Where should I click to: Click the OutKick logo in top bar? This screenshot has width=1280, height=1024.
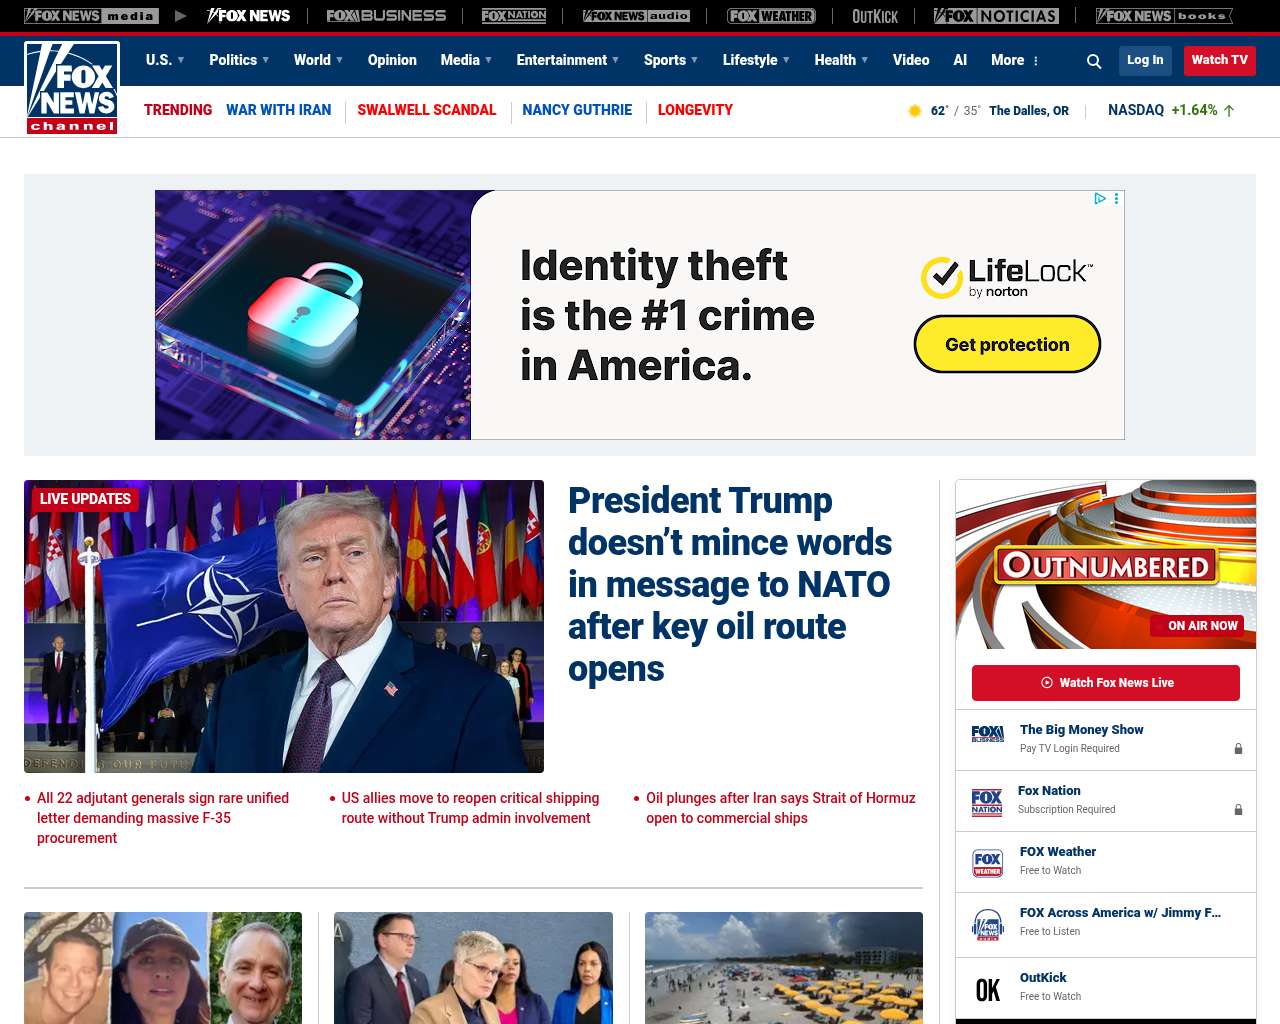point(875,16)
